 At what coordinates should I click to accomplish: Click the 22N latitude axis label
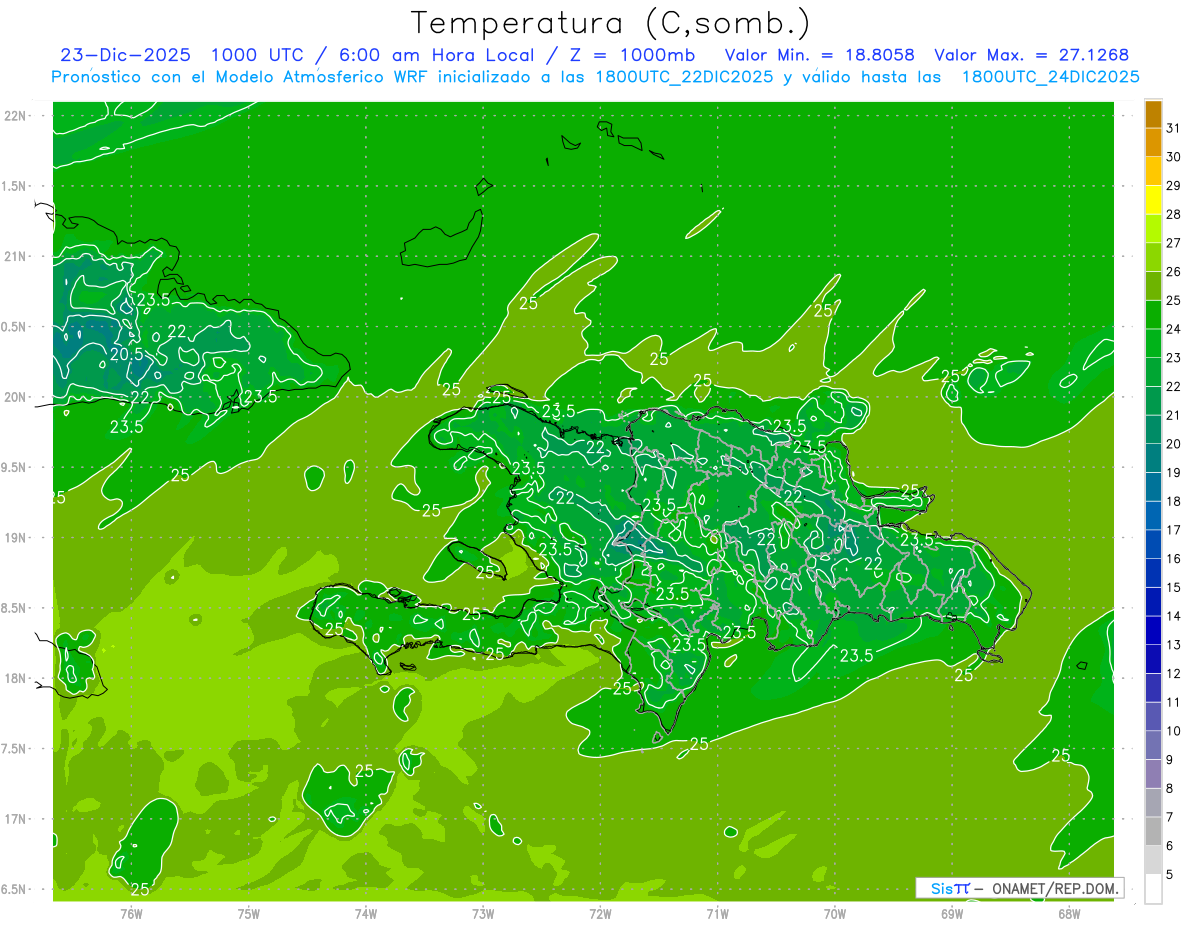tap(16, 116)
